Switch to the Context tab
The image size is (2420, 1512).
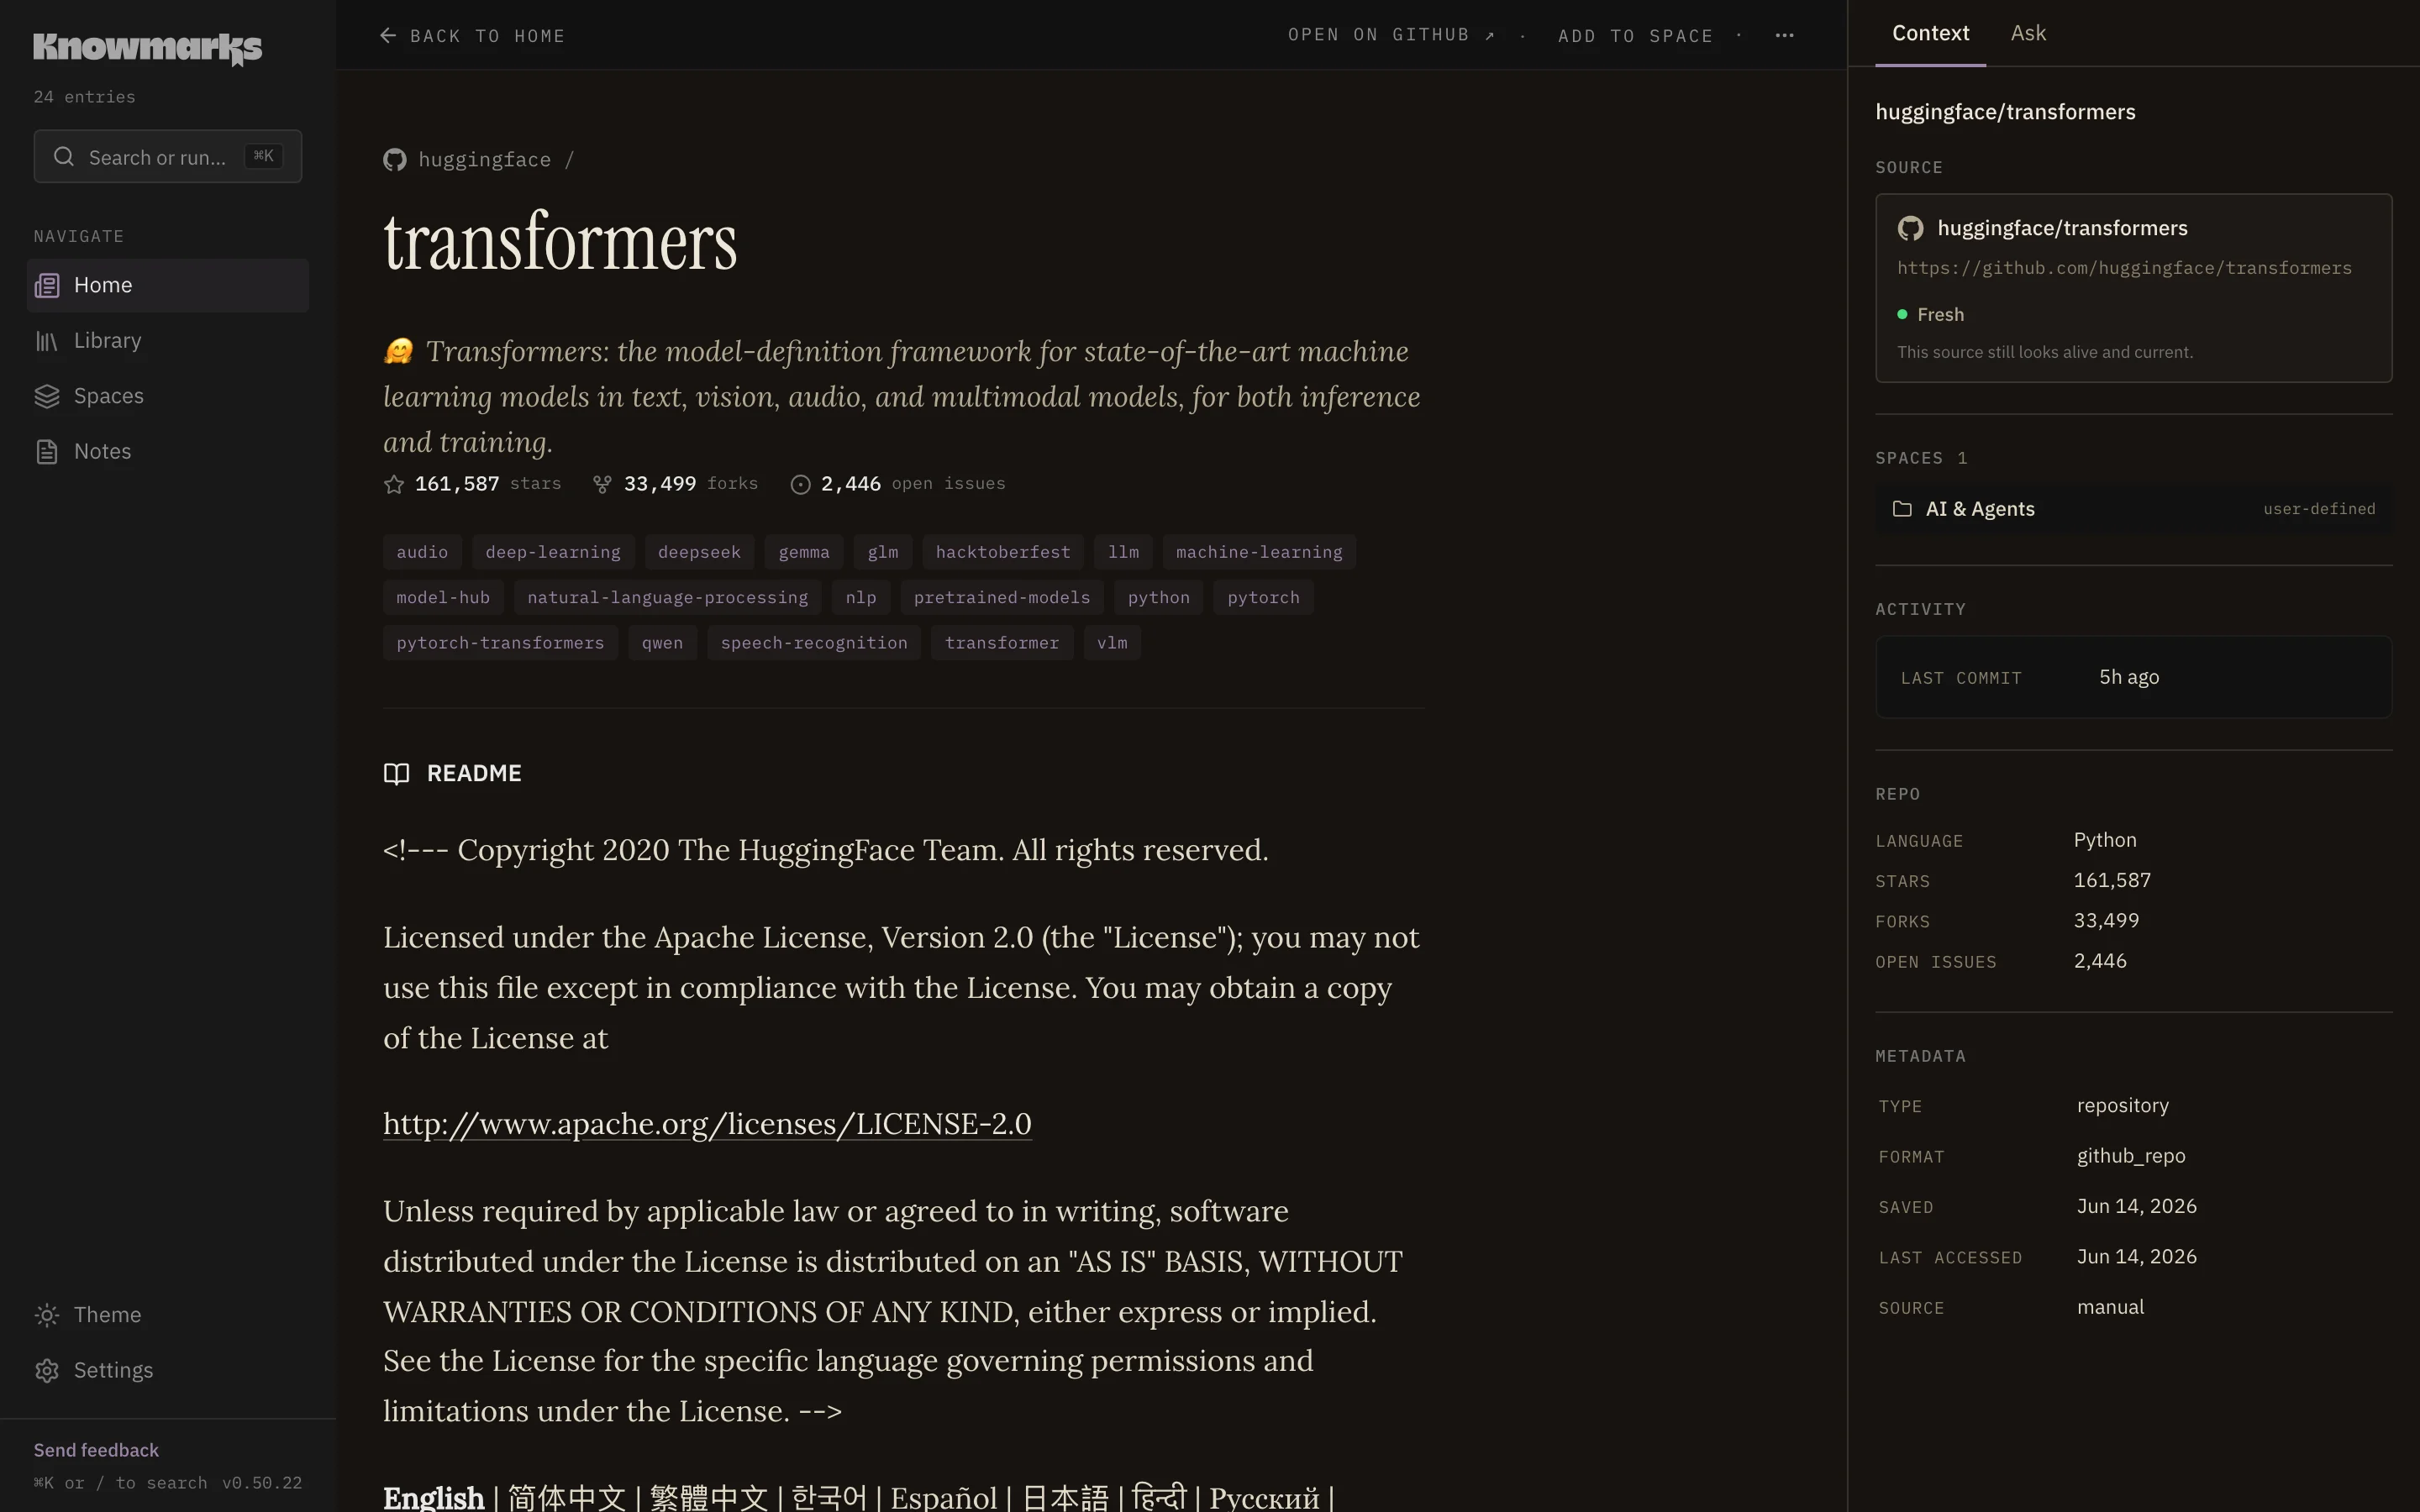point(1930,33)
